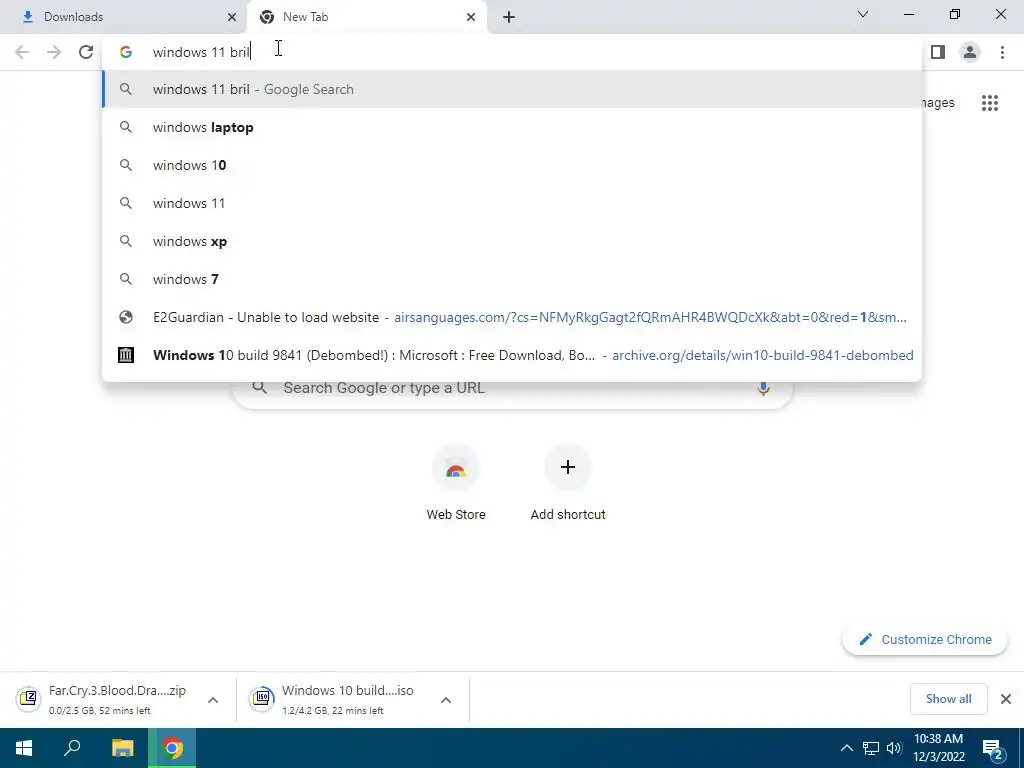Go forward using the forward arrow
The width and height of the screenshot is (1024, 768).
(54, 52)
